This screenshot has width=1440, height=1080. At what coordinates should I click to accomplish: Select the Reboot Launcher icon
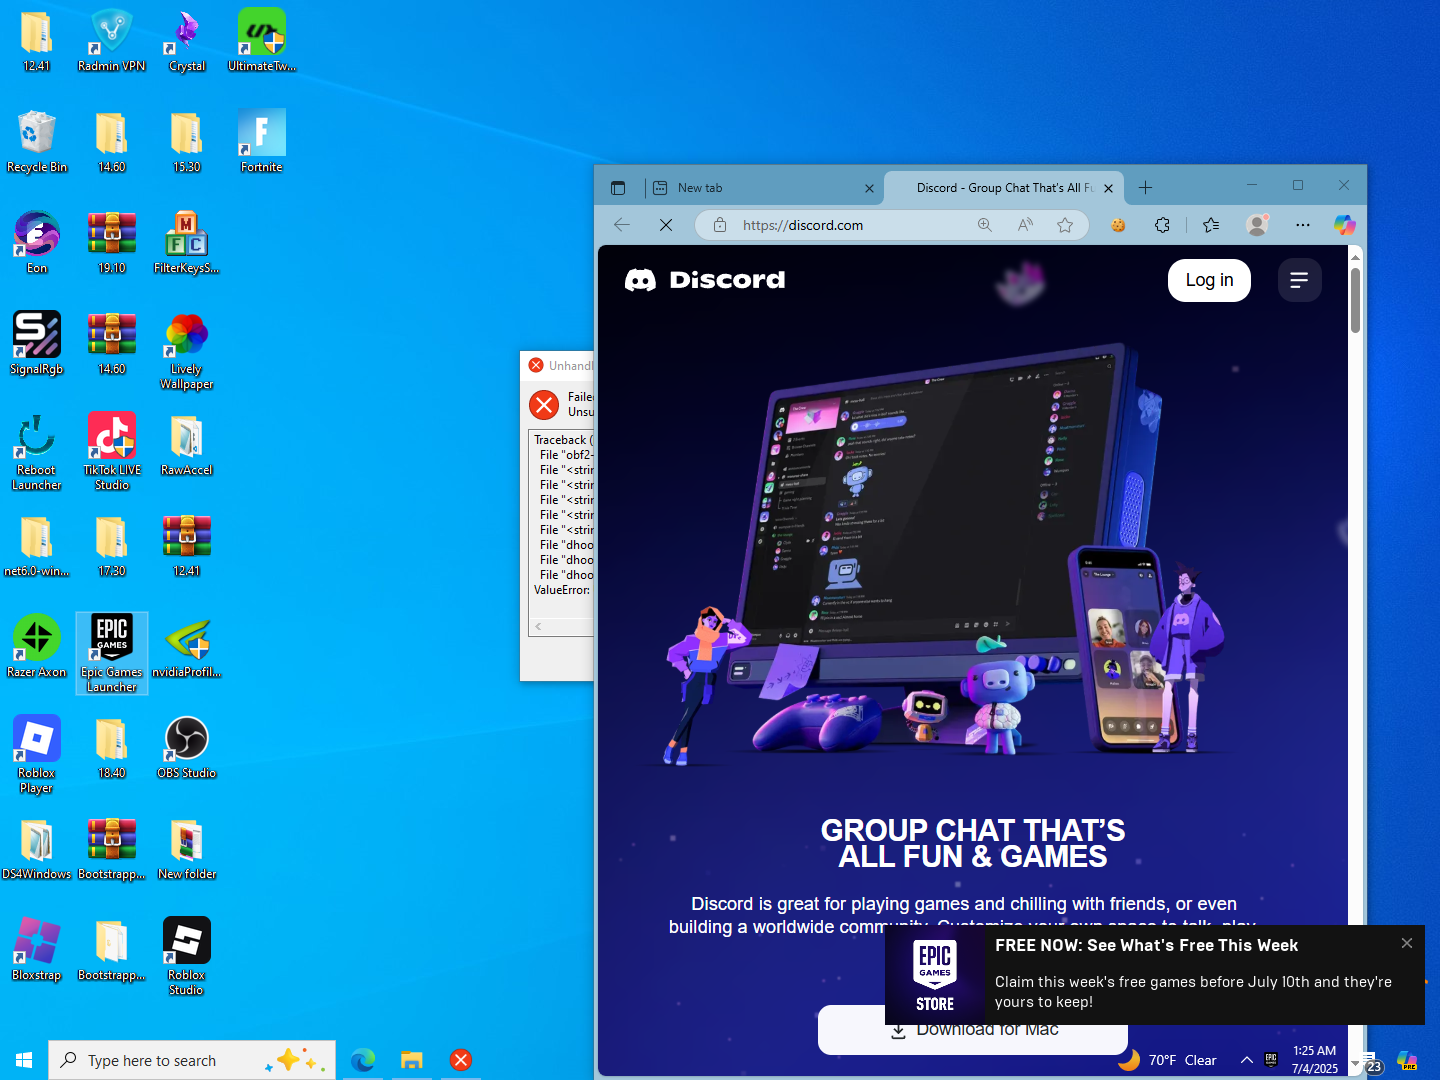pyautogui.click(x=37, y=452)
